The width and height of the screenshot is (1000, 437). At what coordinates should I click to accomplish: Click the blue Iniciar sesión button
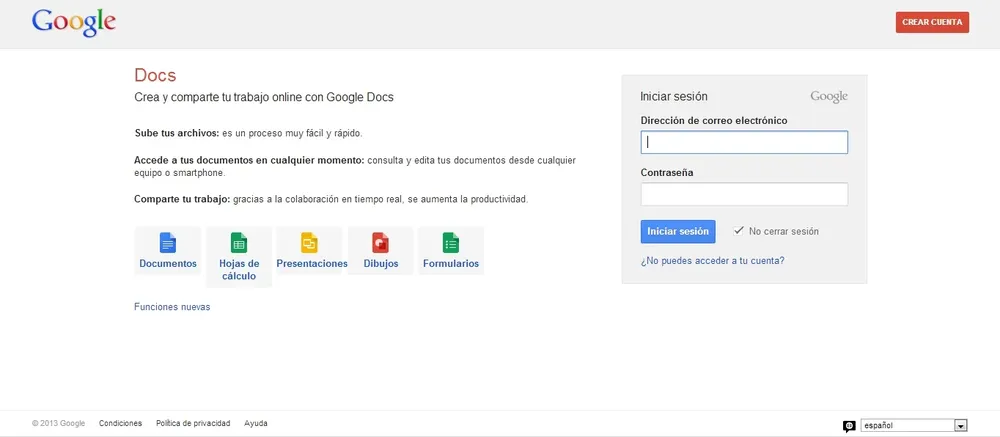pos(678,231)
